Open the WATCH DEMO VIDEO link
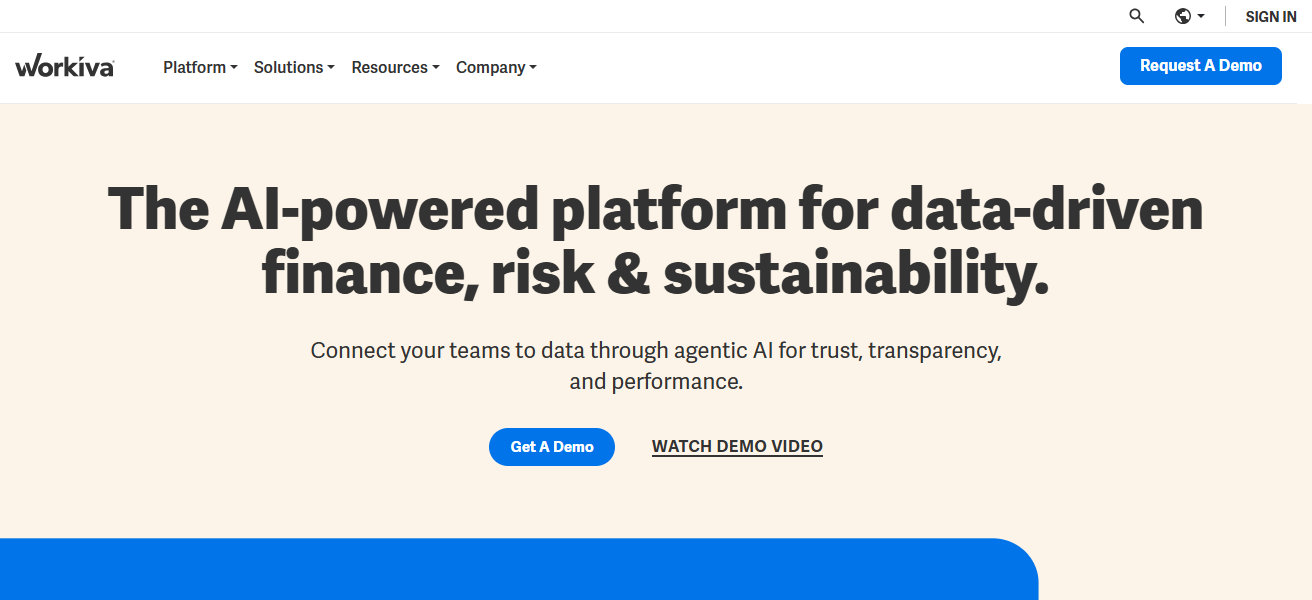The width and height of the screenshot is (1312, 600). [737, 447]
